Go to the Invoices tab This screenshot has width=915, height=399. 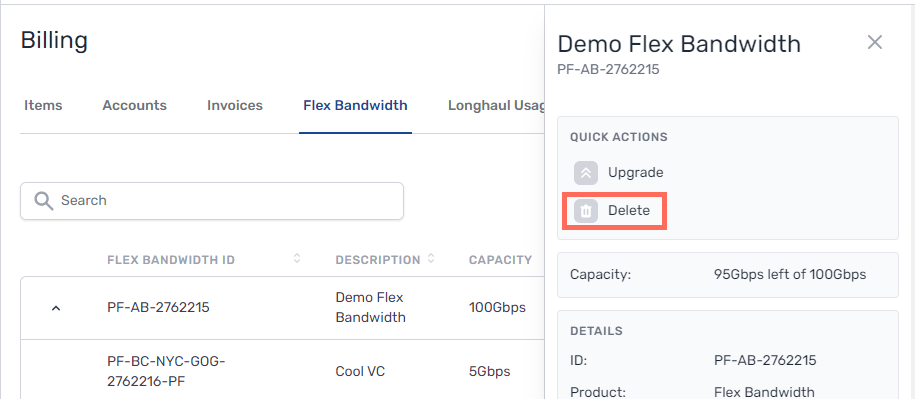[235, 106]
